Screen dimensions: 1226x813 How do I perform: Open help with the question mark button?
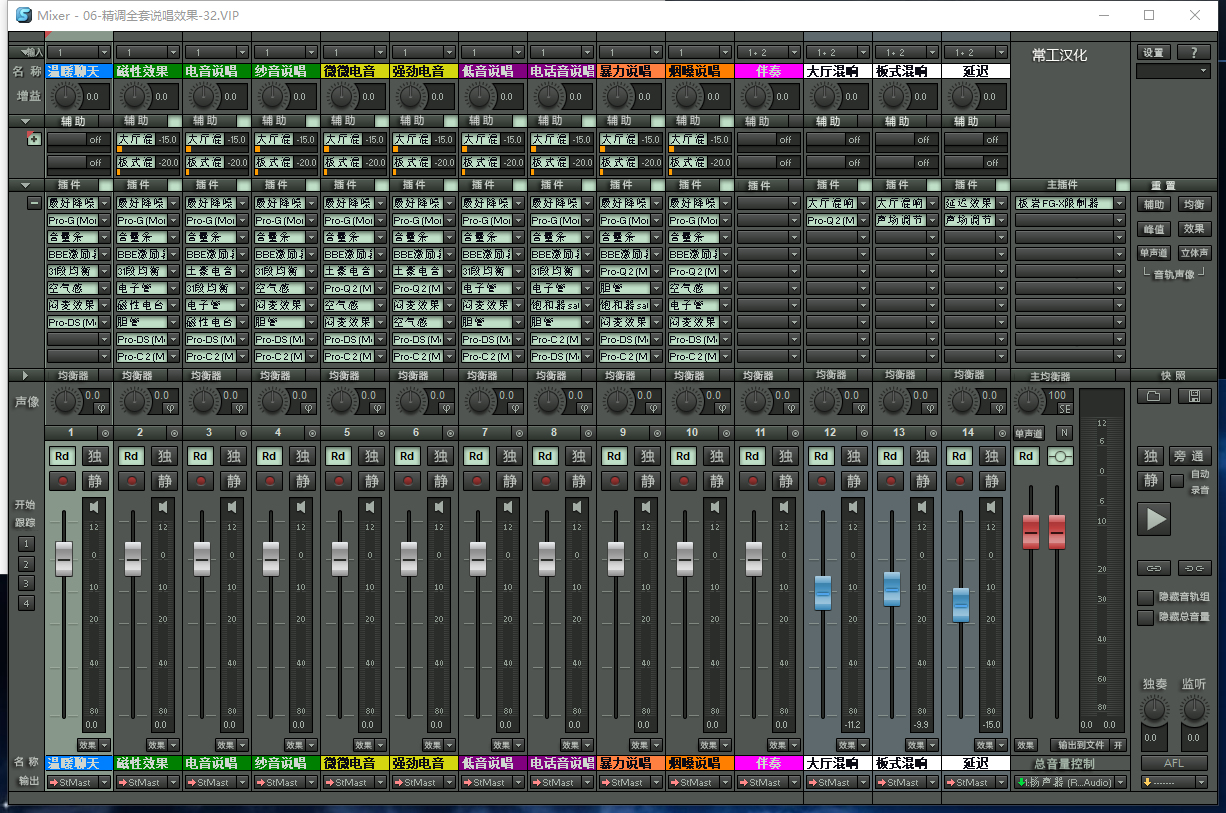coord(1193,52)
